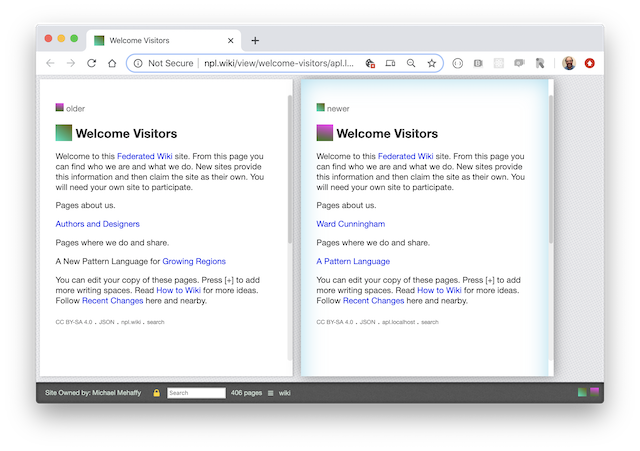Viewport: 640px width, 451px height.
Task: Click 'Site Owned by: Michael Mehaffy' text
Action: click(93, 393)
